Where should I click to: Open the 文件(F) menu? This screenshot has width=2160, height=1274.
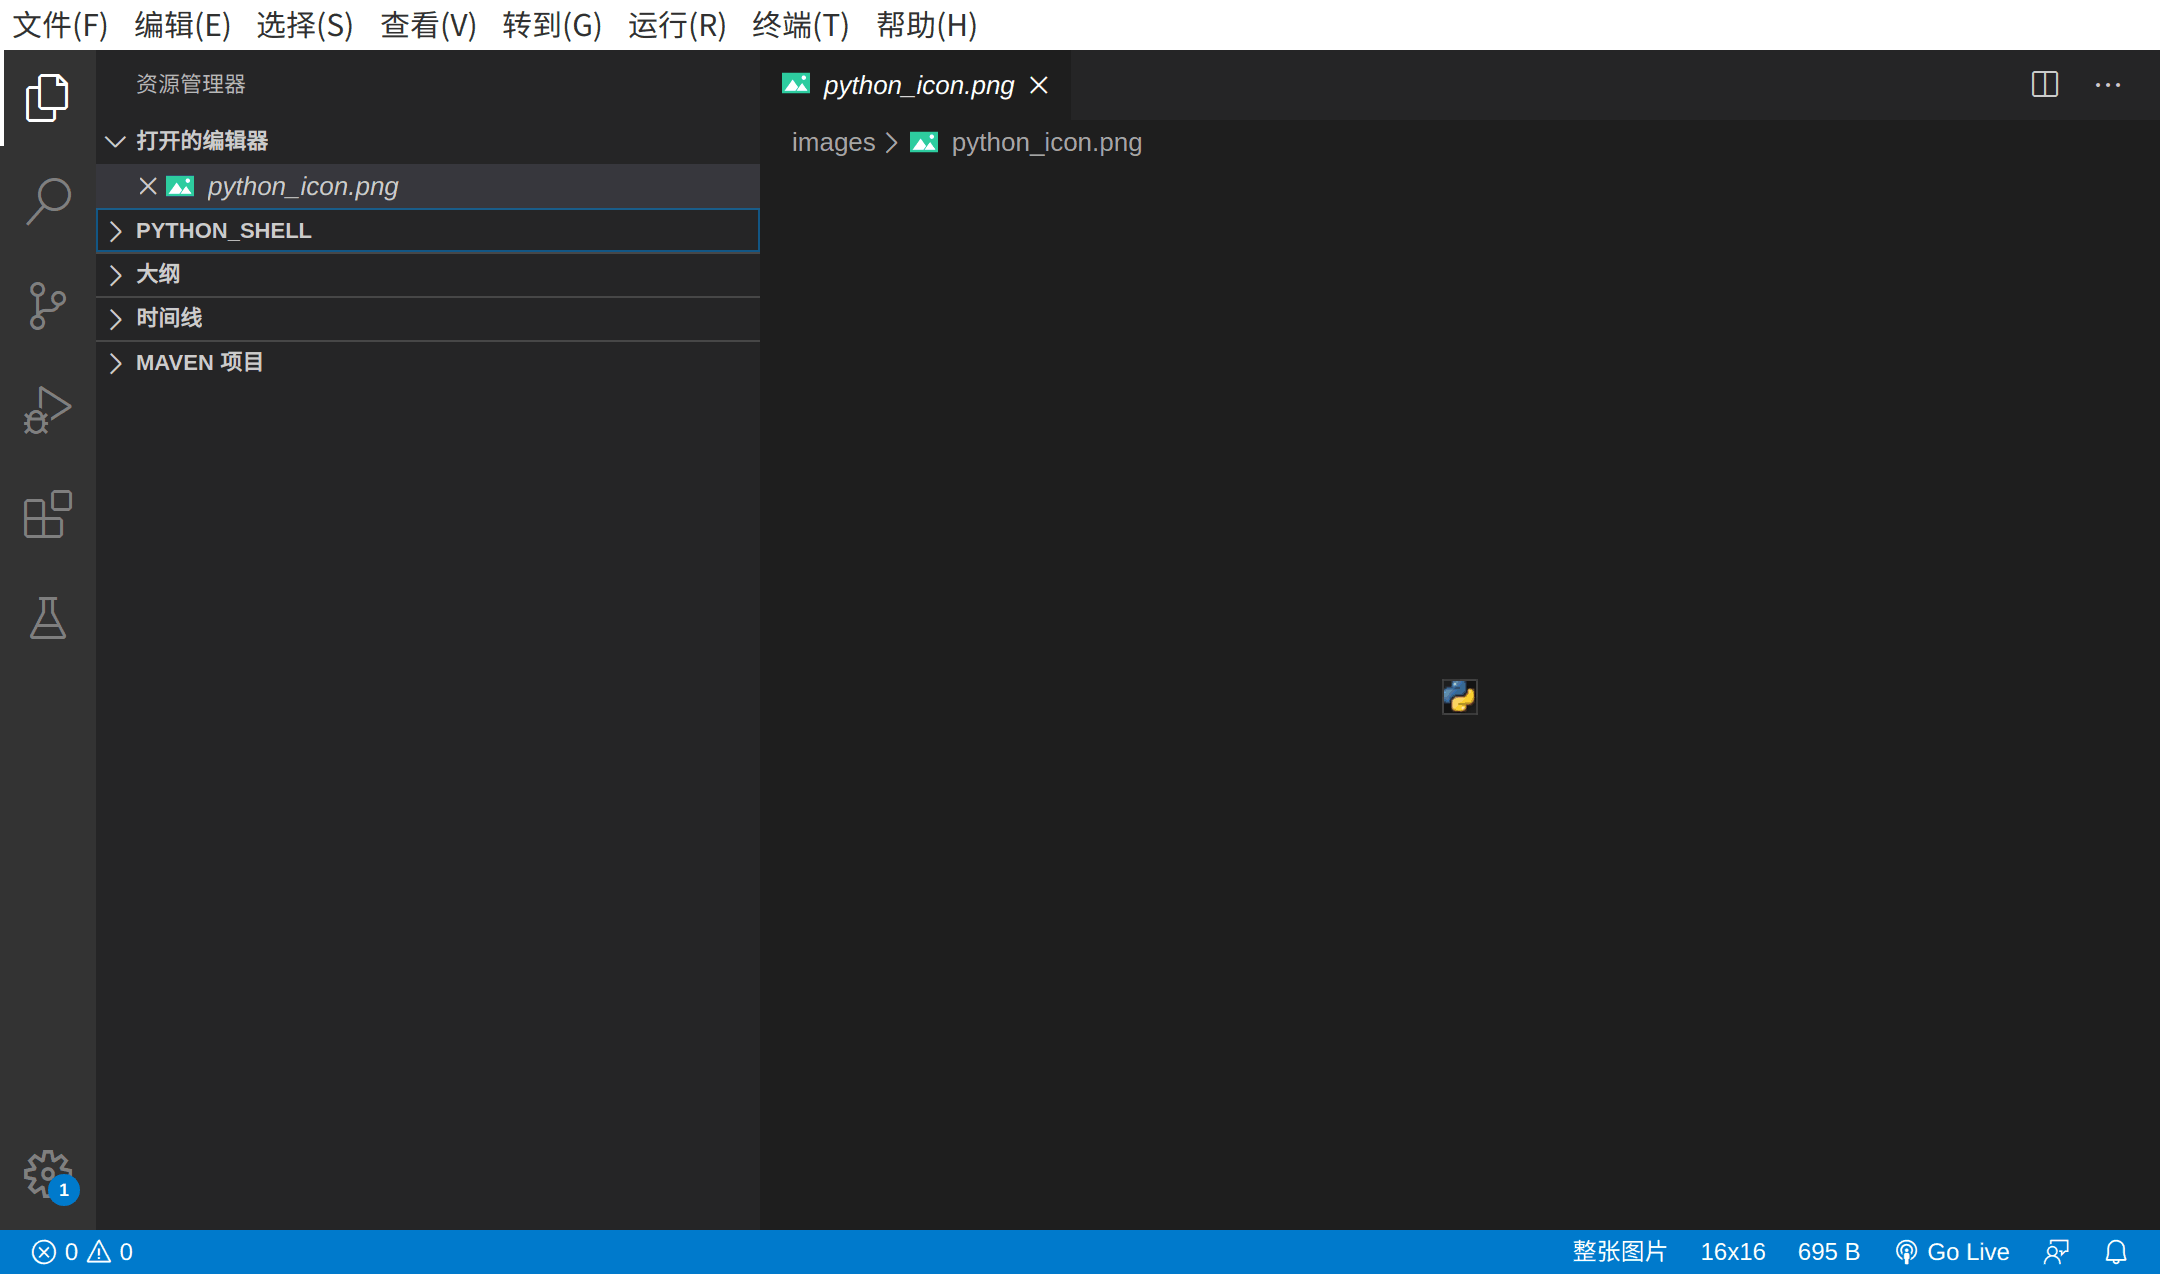point(60,25)
